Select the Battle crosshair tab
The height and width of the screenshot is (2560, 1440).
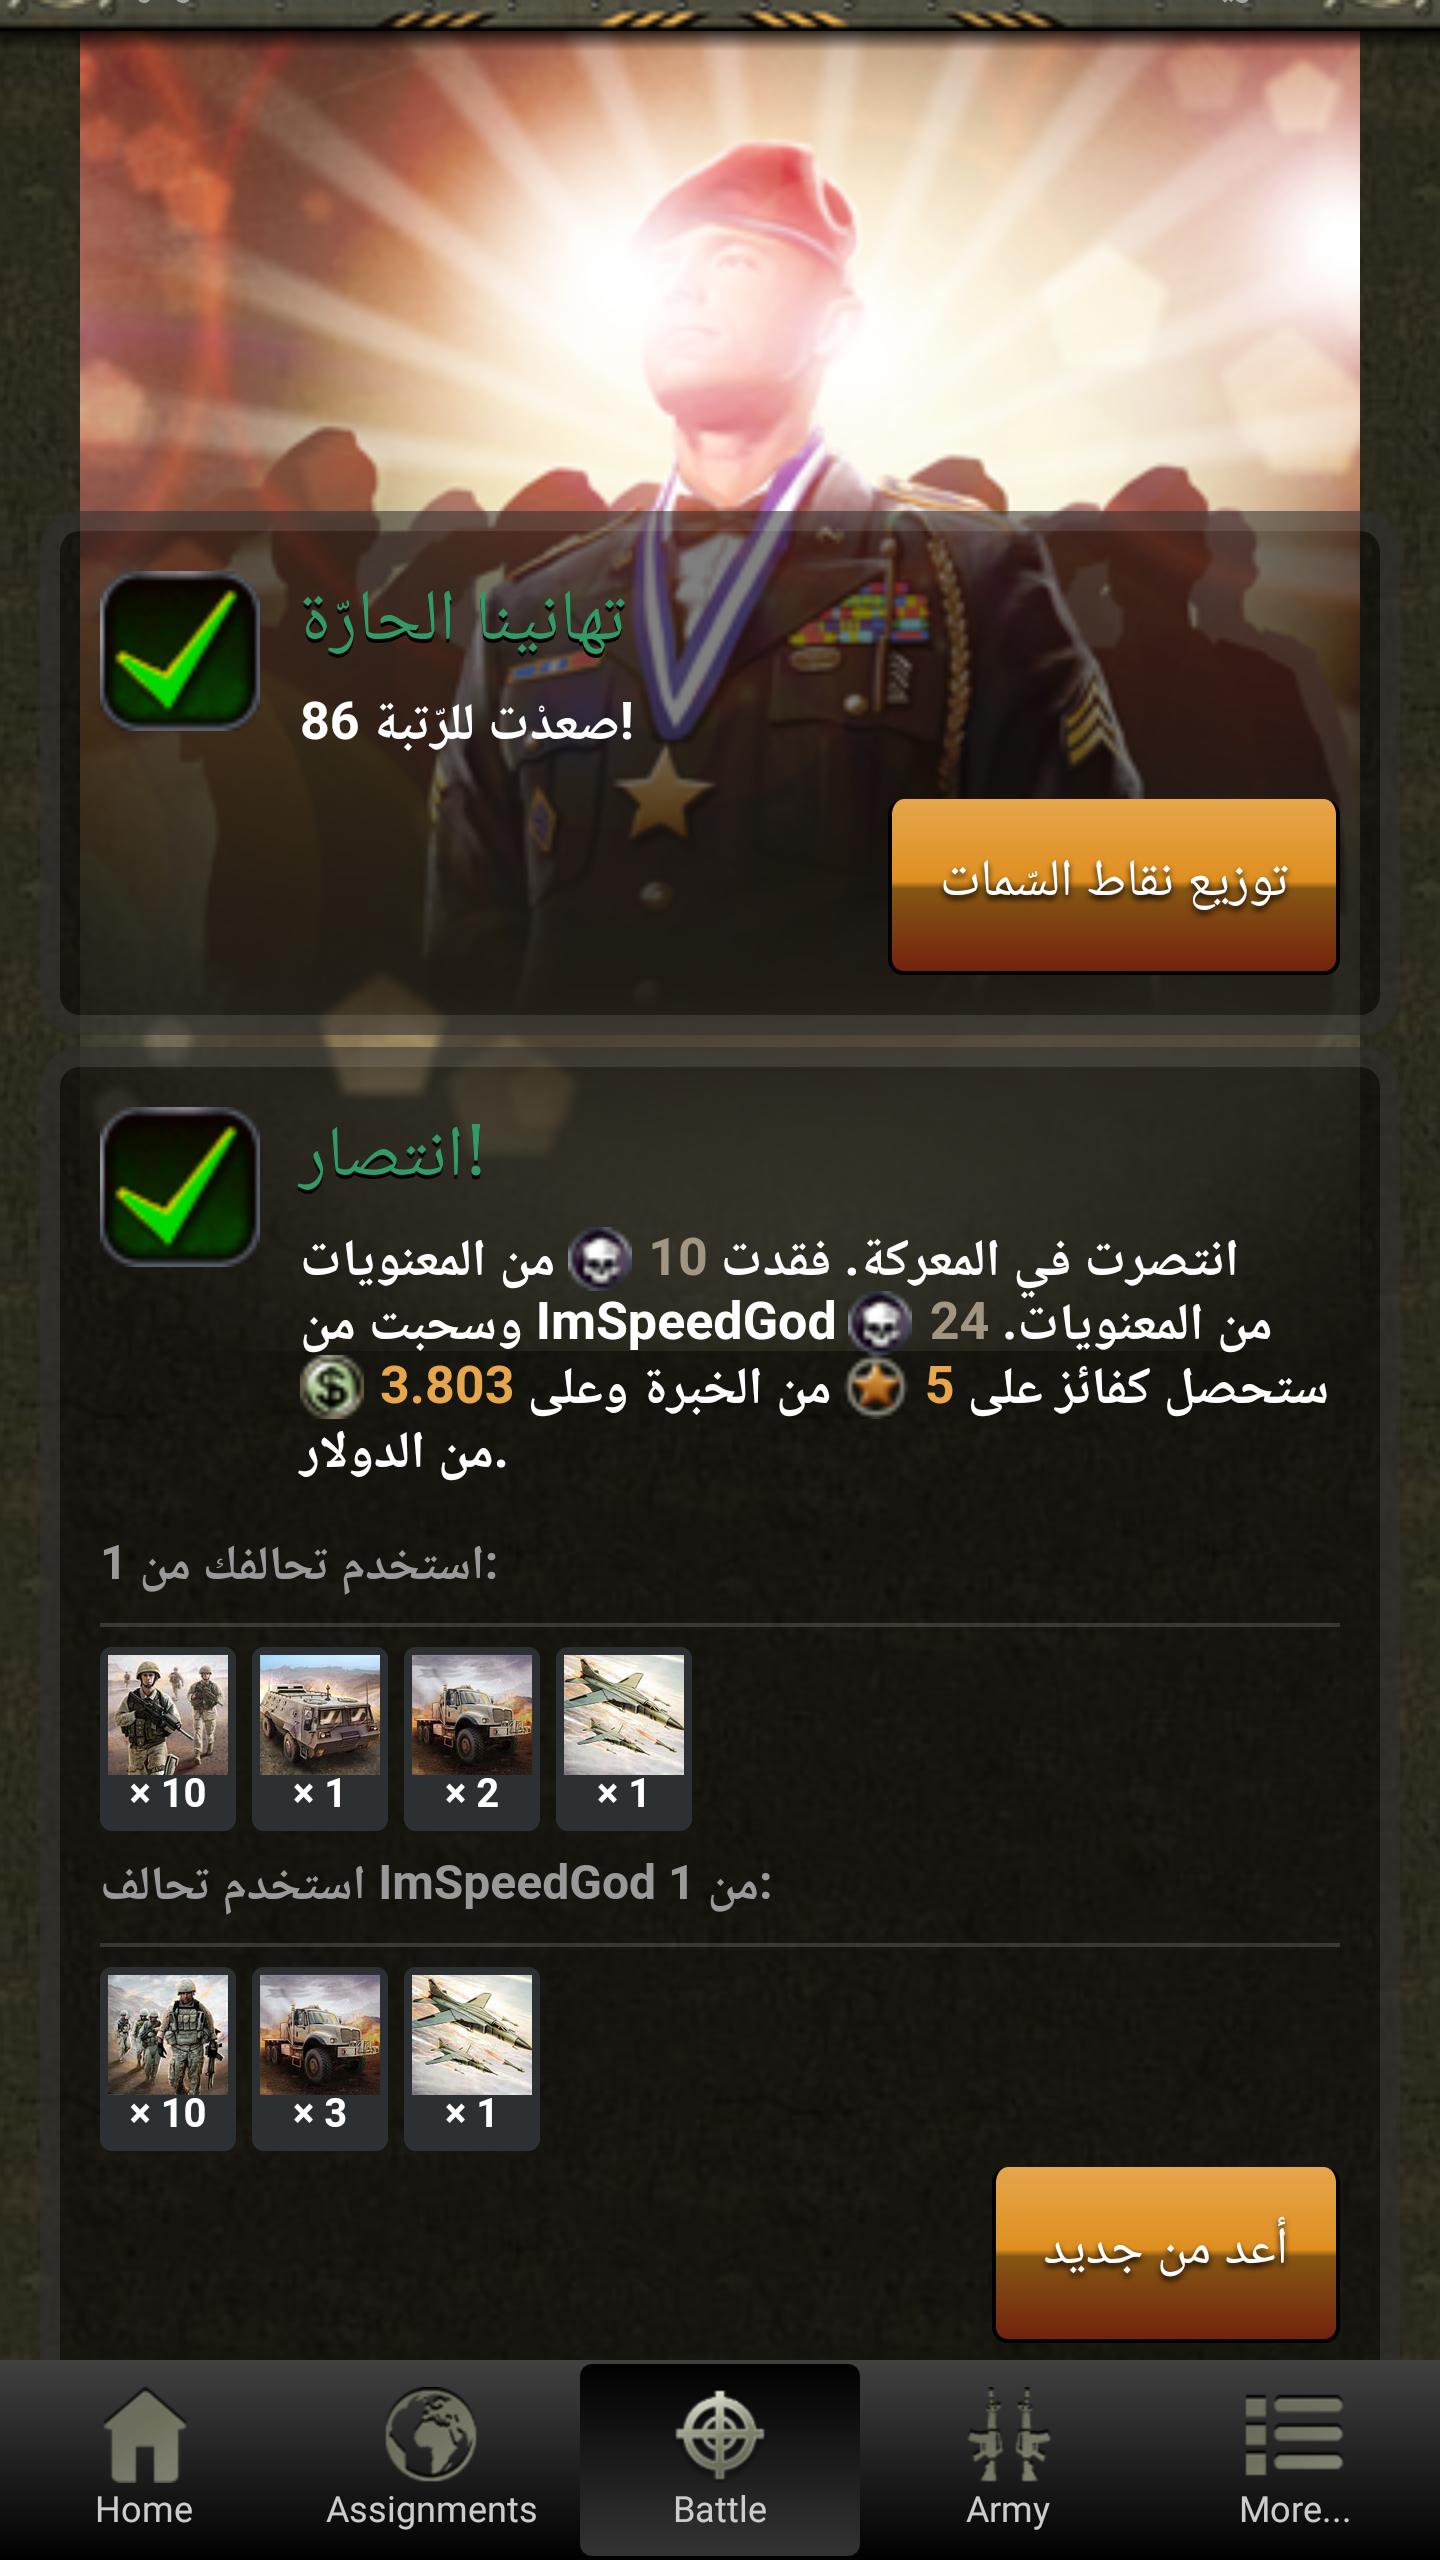720,2461
